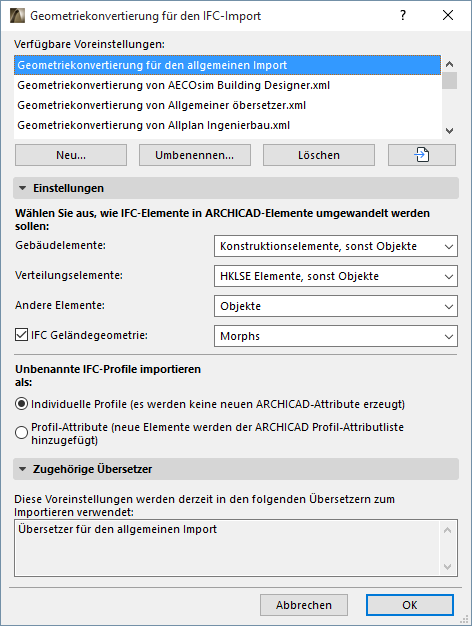Click the preset list scroll-down arrow
The width and height of the screenshot is (472, 626).
tap(449, 131)
